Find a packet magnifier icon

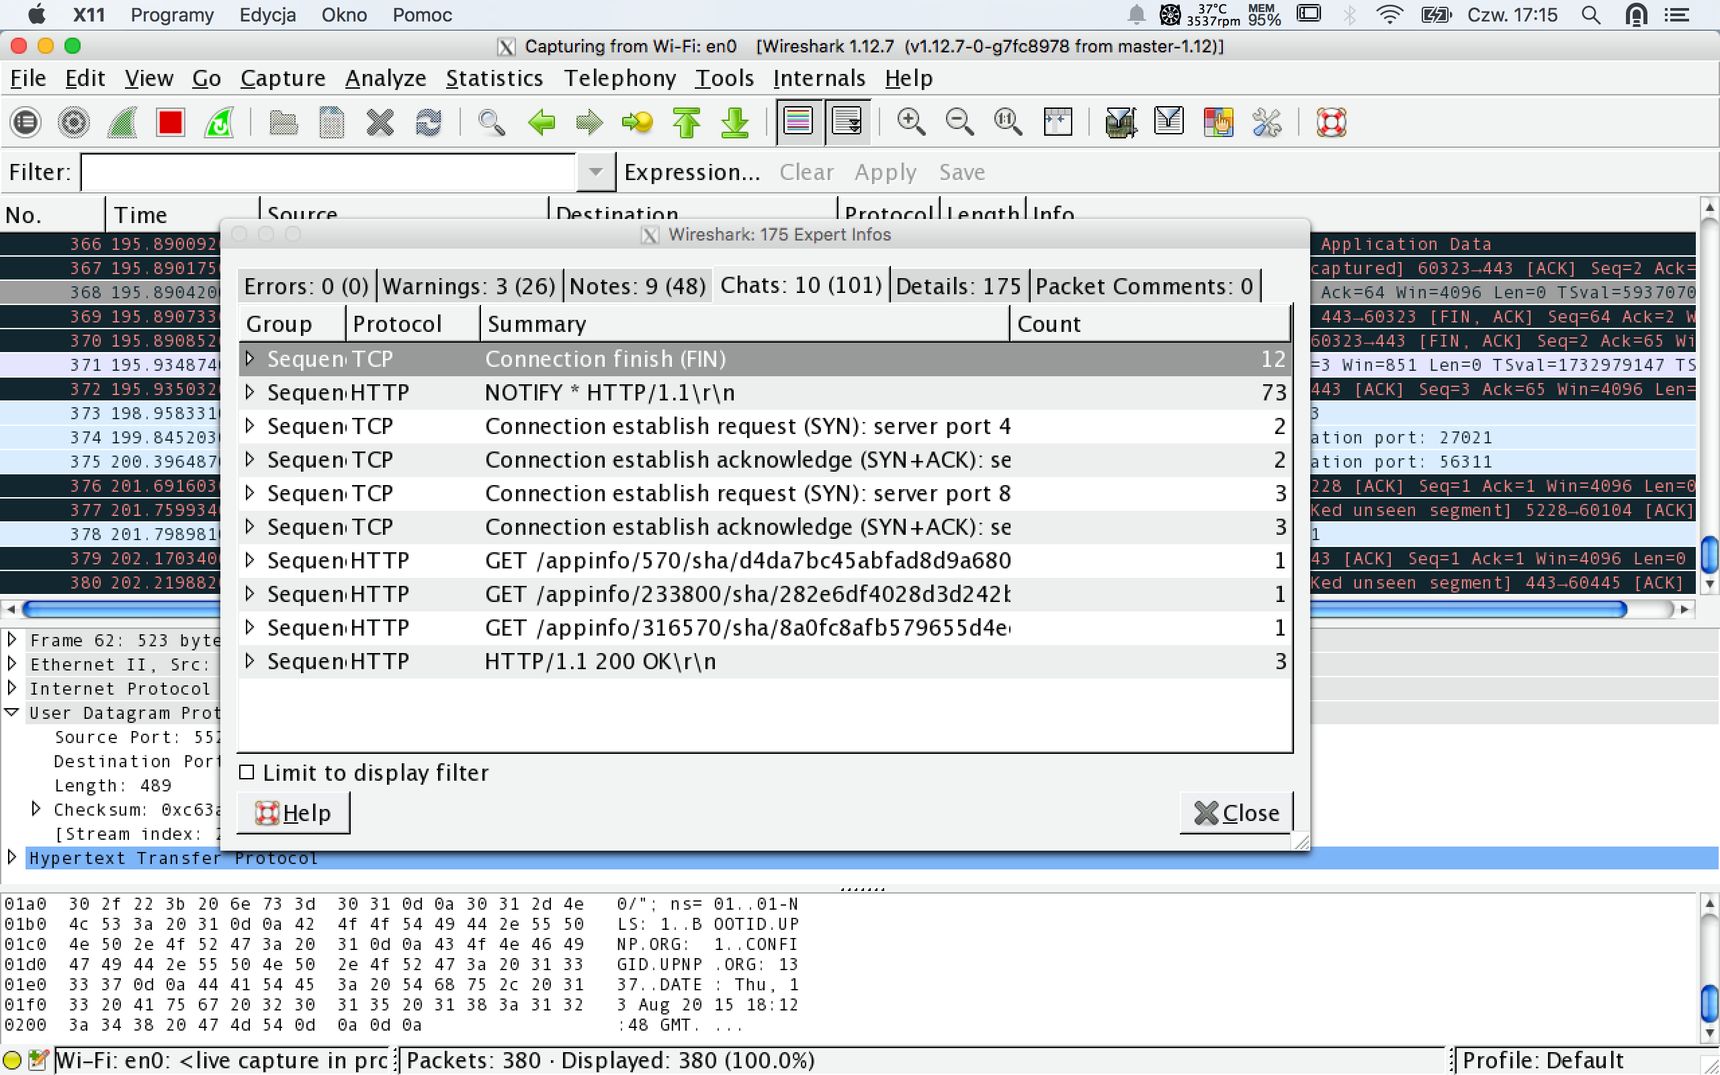tap(491, 122)
